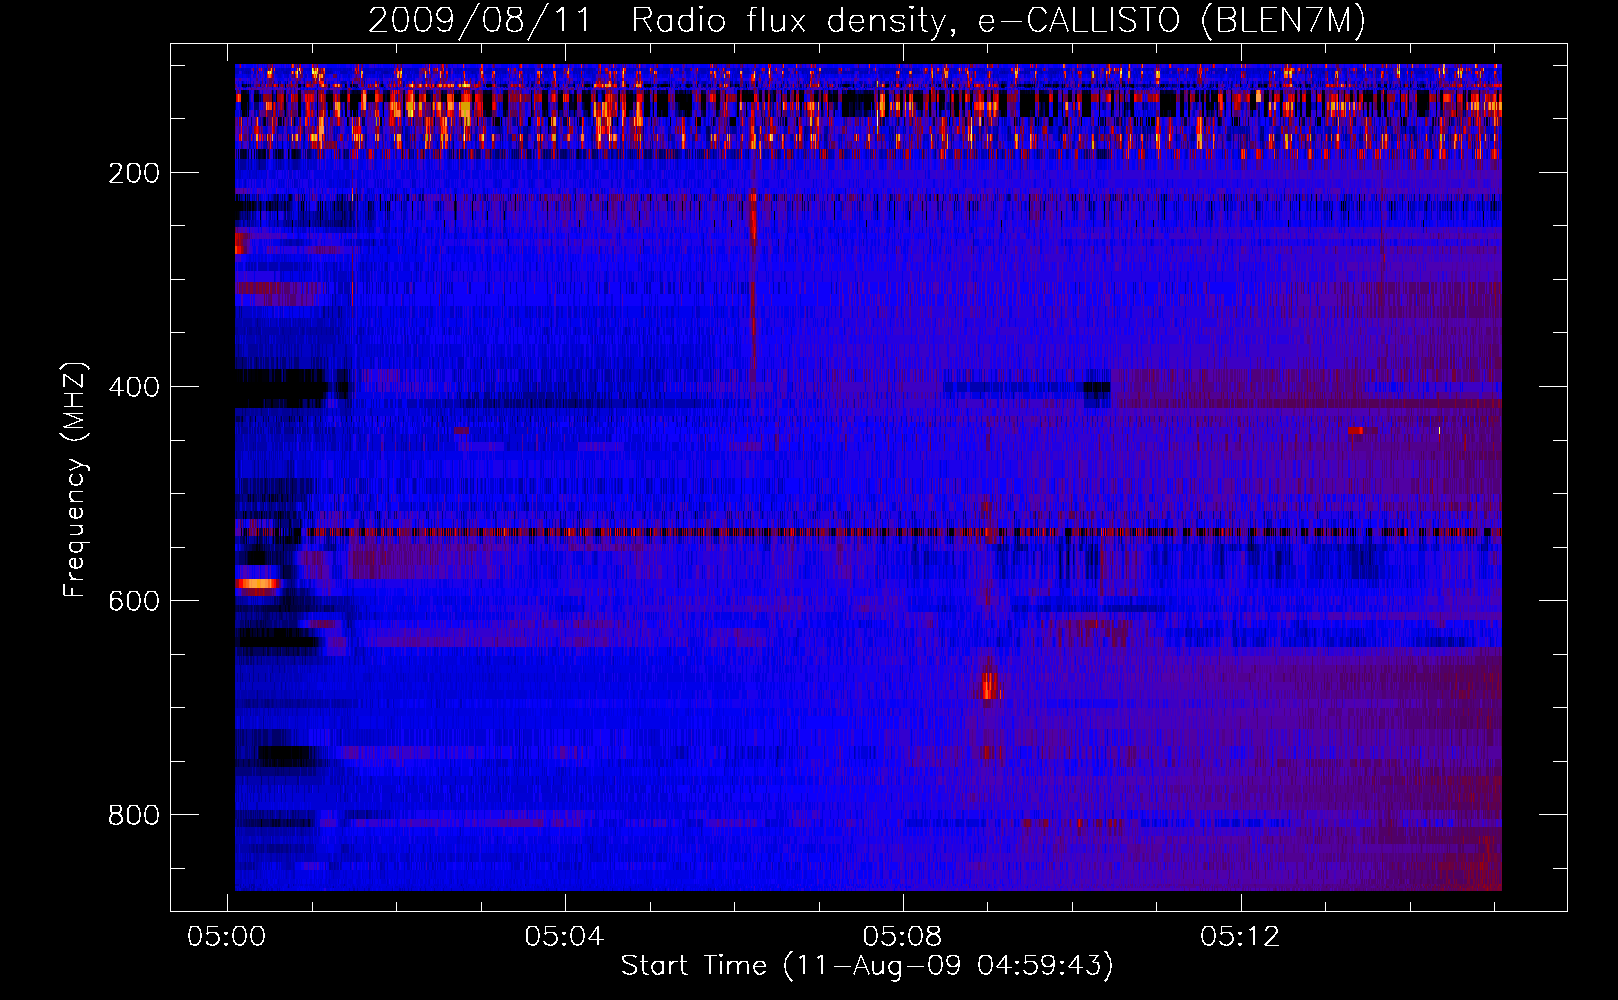This screenshot has width=1618, height=1000.
Task: Click the 600 frequency axis label
Action: (x=134, y=601)
